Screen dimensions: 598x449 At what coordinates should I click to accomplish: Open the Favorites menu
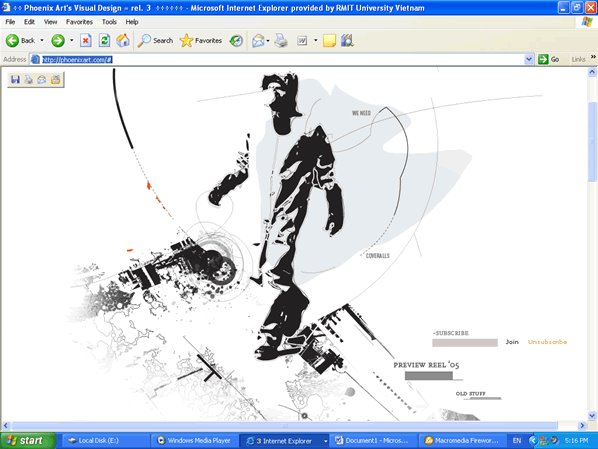[79, 22]
